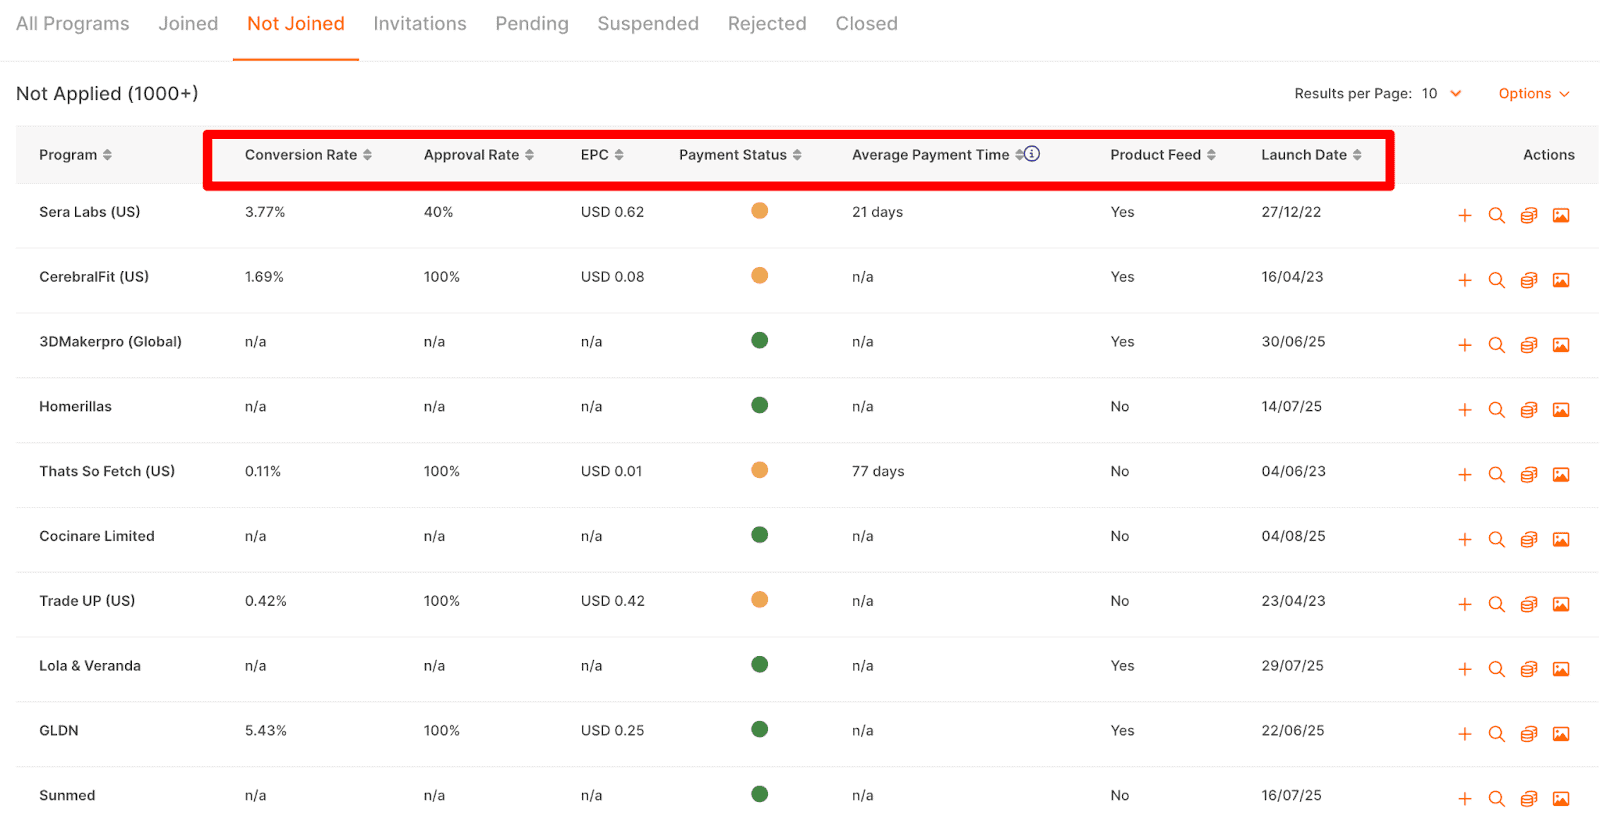
Task: Click the magnifier icon in Cocinare Limited row
Action: click(x=1497, y=540)
